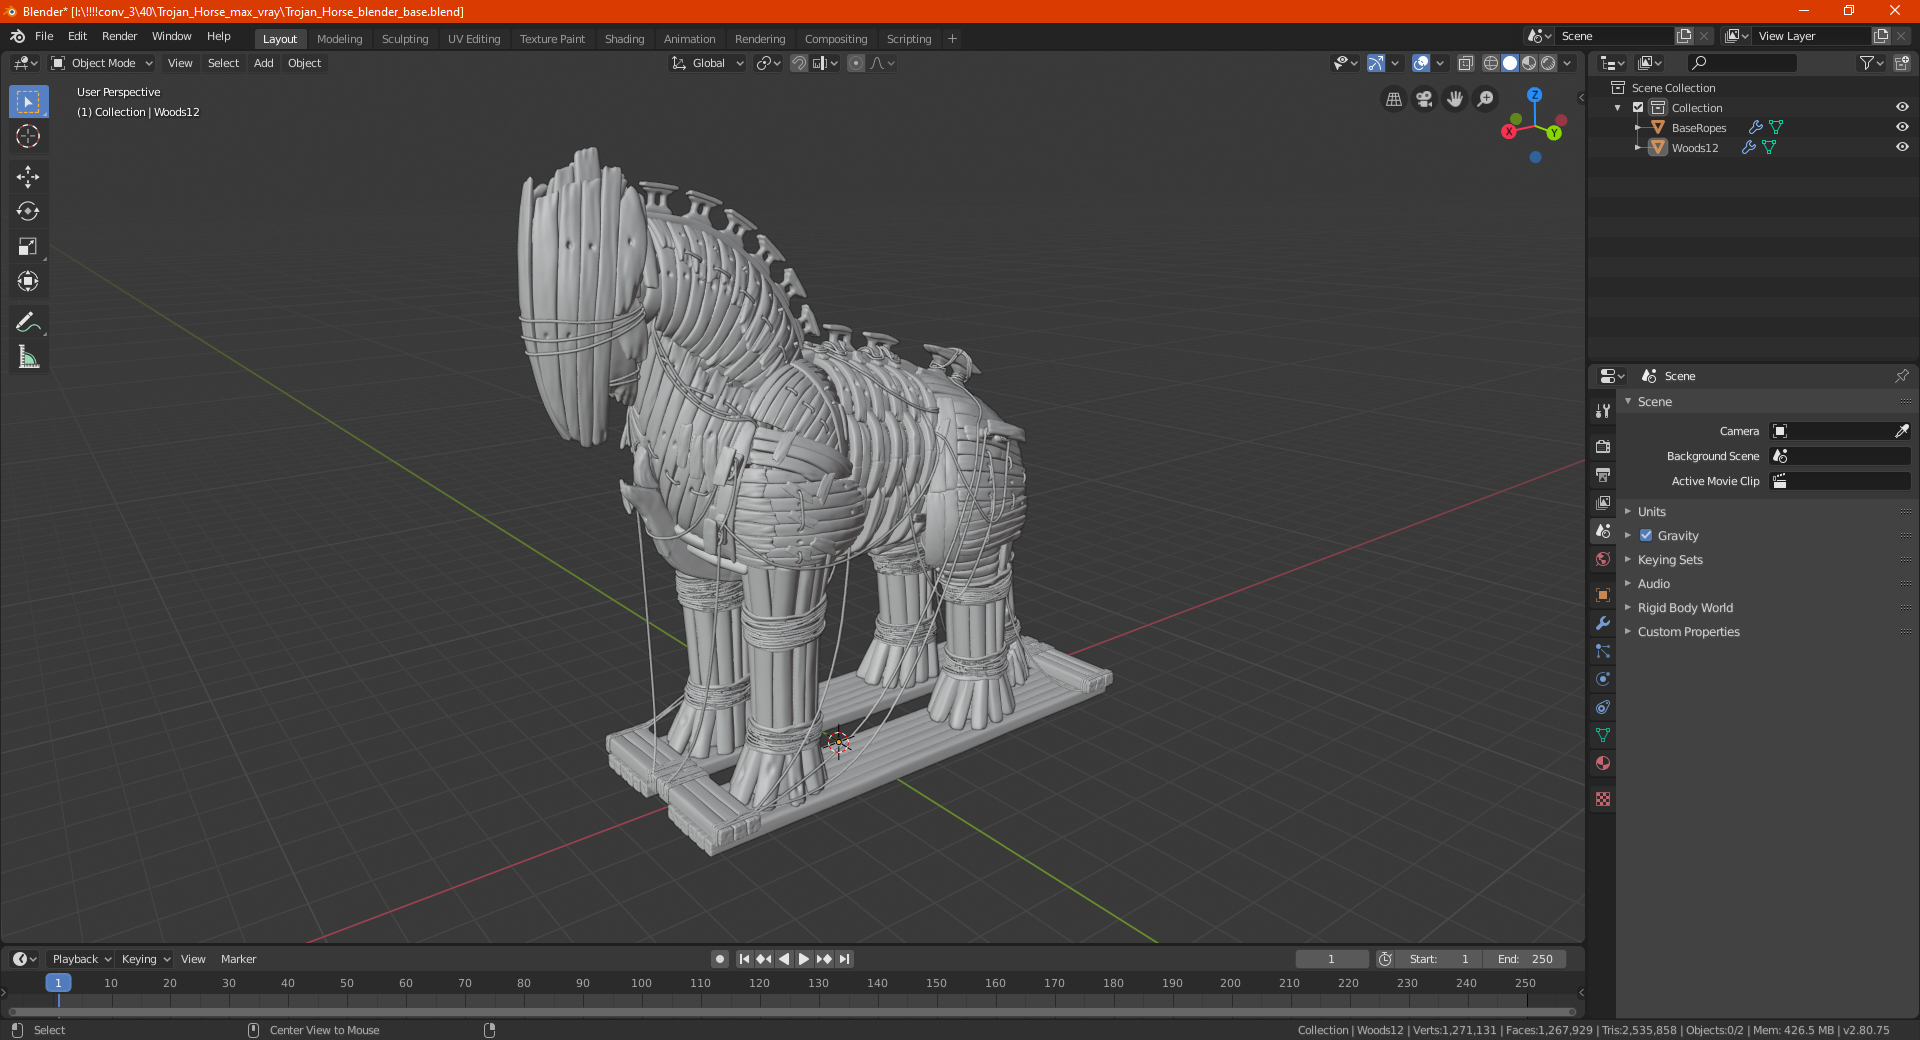Image resolution: width=1920 pixels, height=1040 pixels.
Task: Open the Modifiers properties tab
Action: (x=1603, y=623)
